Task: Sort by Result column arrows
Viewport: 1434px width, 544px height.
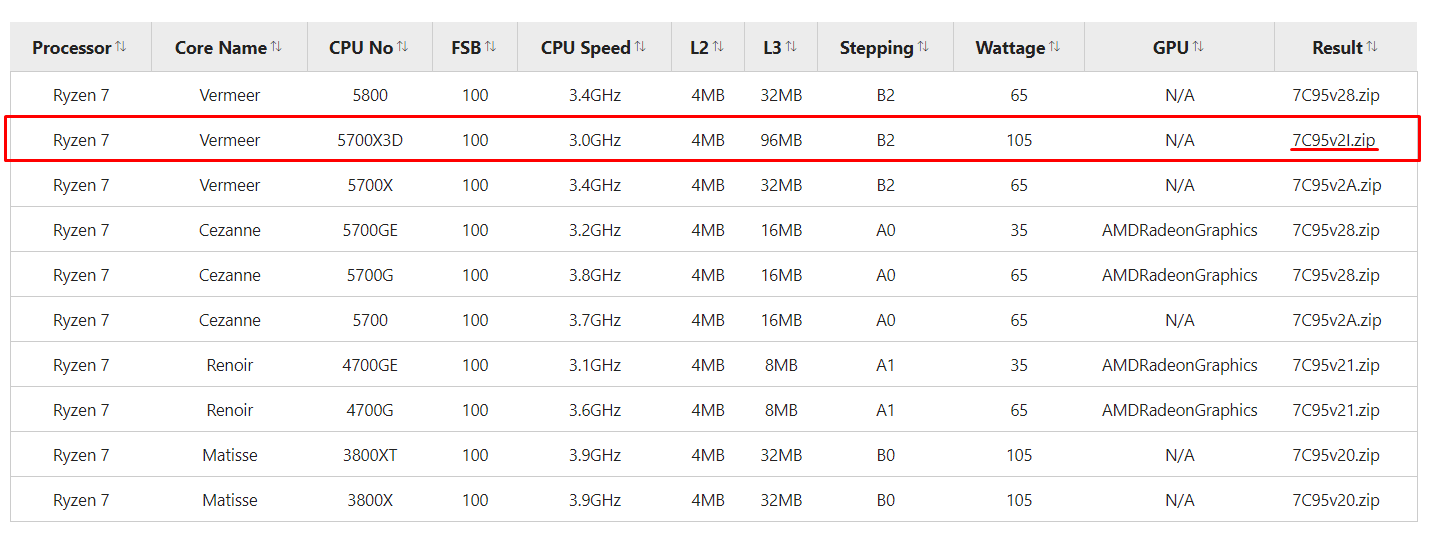Action: click(x=1372, y=47)
